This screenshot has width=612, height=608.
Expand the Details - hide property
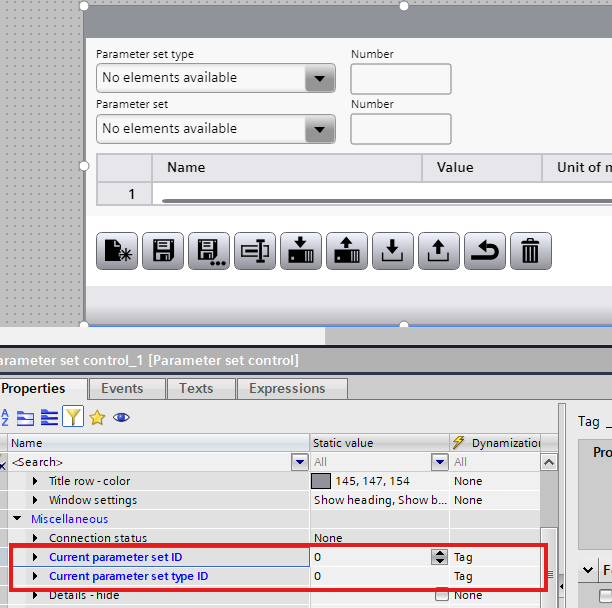coord(35,595)
